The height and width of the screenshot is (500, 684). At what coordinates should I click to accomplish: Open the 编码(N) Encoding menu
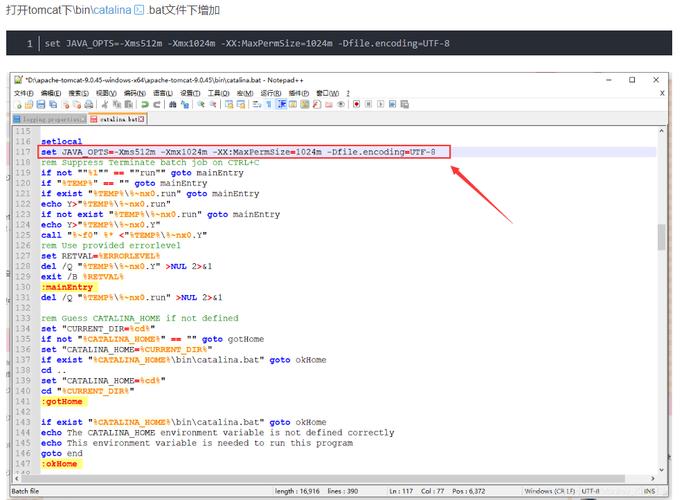pos(134,92)
